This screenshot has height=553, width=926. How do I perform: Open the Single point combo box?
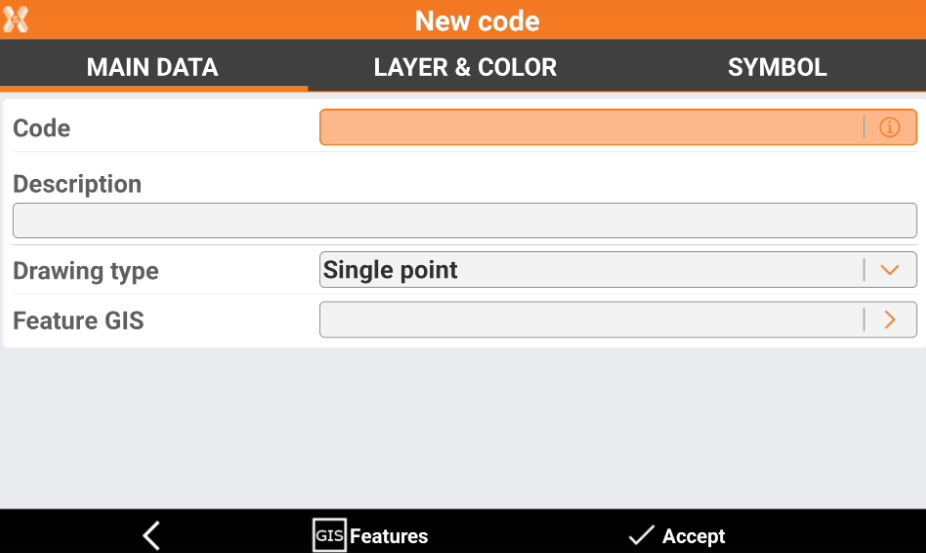click(x=590, y=270)
